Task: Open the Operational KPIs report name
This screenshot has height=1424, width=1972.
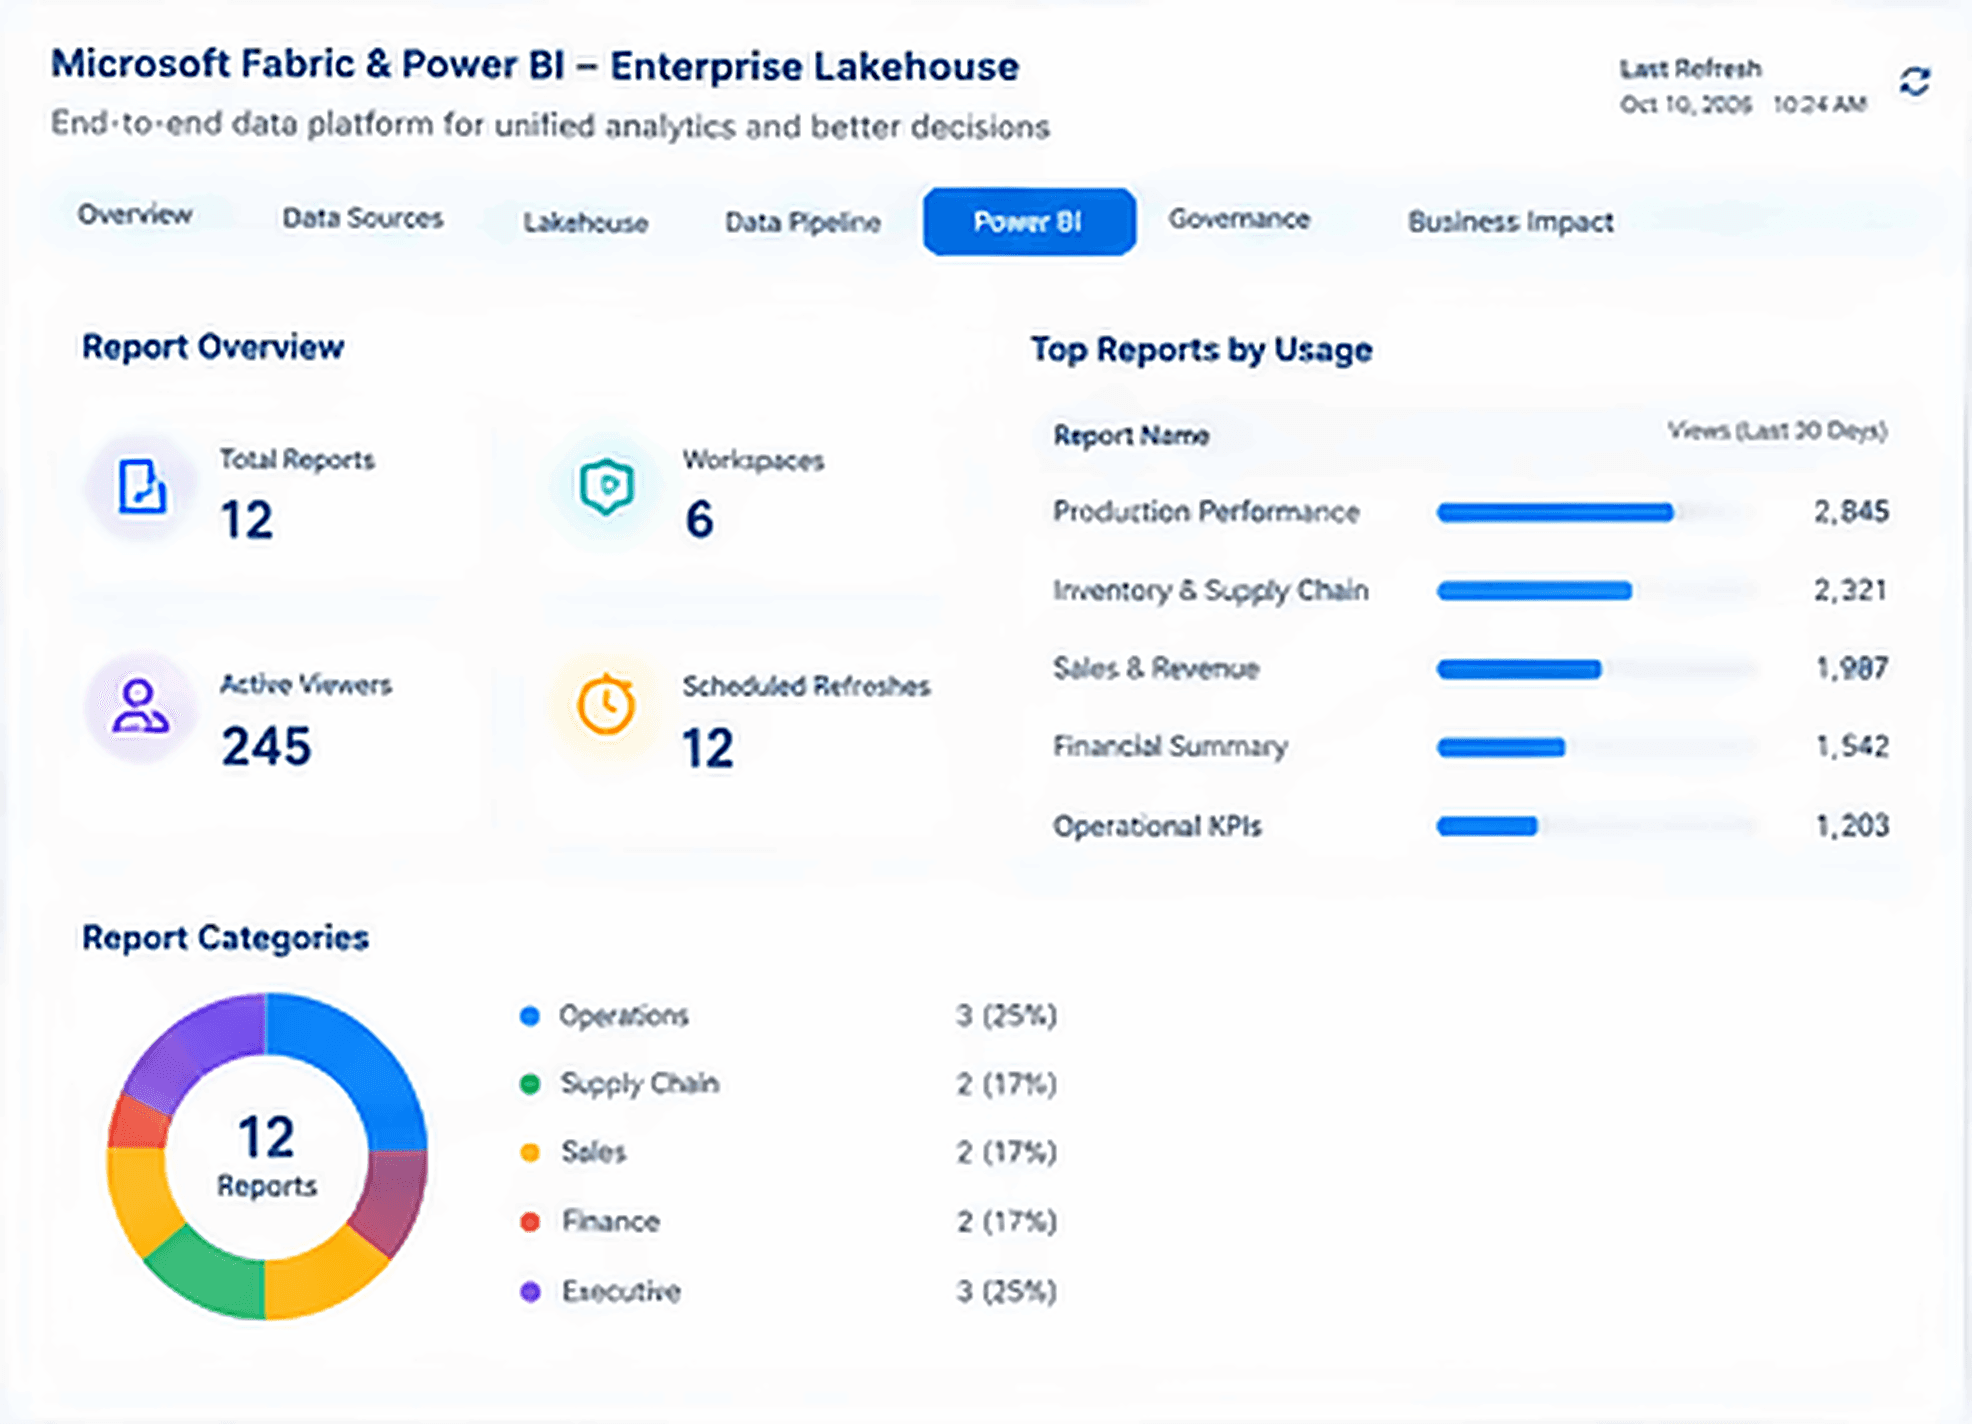Action: (1157, 826)
